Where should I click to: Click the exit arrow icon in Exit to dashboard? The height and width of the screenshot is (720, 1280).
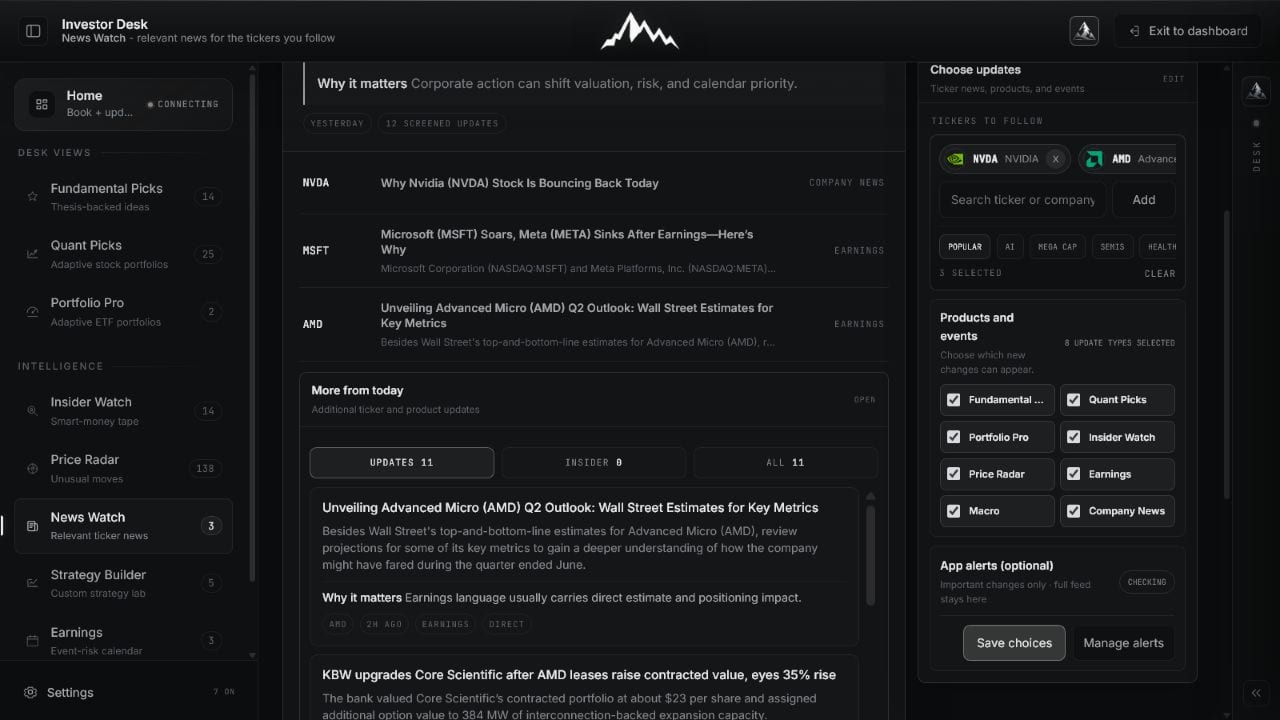(1134, 31)
